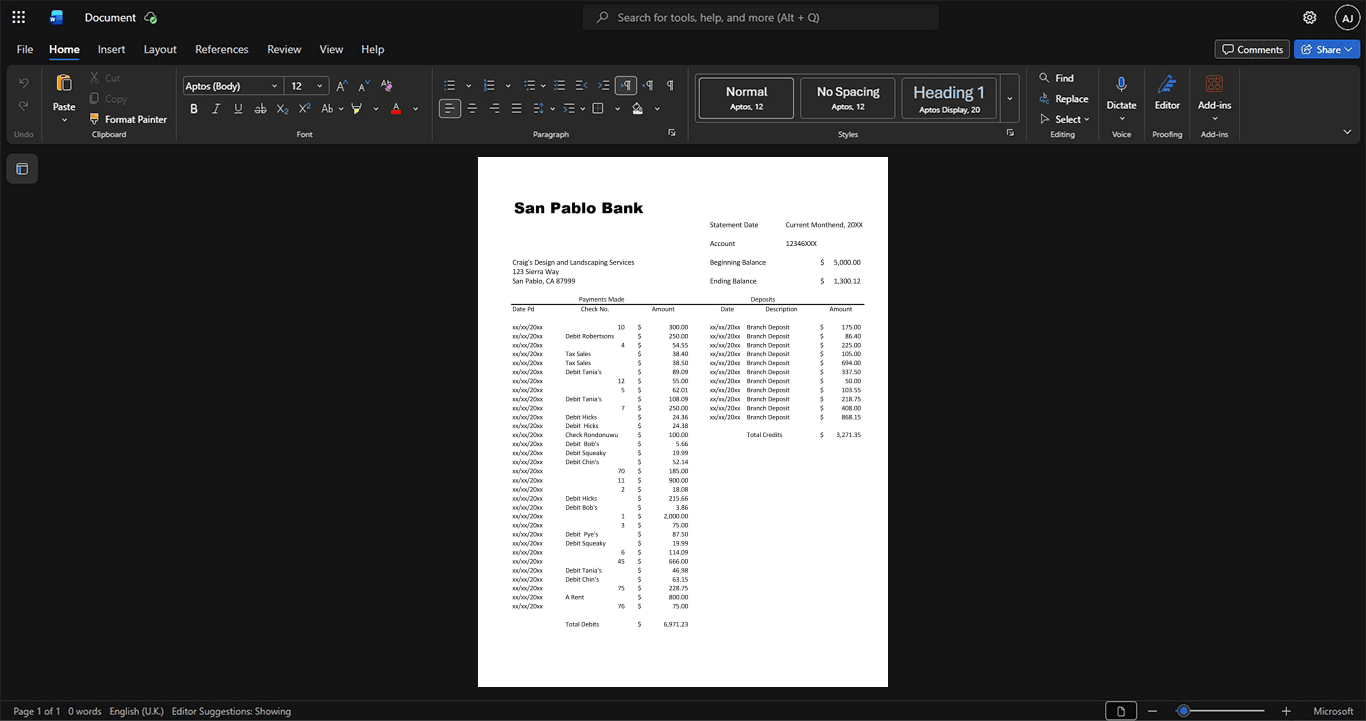Open the Select dropdown in Editing
This screenshot has width=1366, height=721.
pyautogui.click(x=1064, y=119)
